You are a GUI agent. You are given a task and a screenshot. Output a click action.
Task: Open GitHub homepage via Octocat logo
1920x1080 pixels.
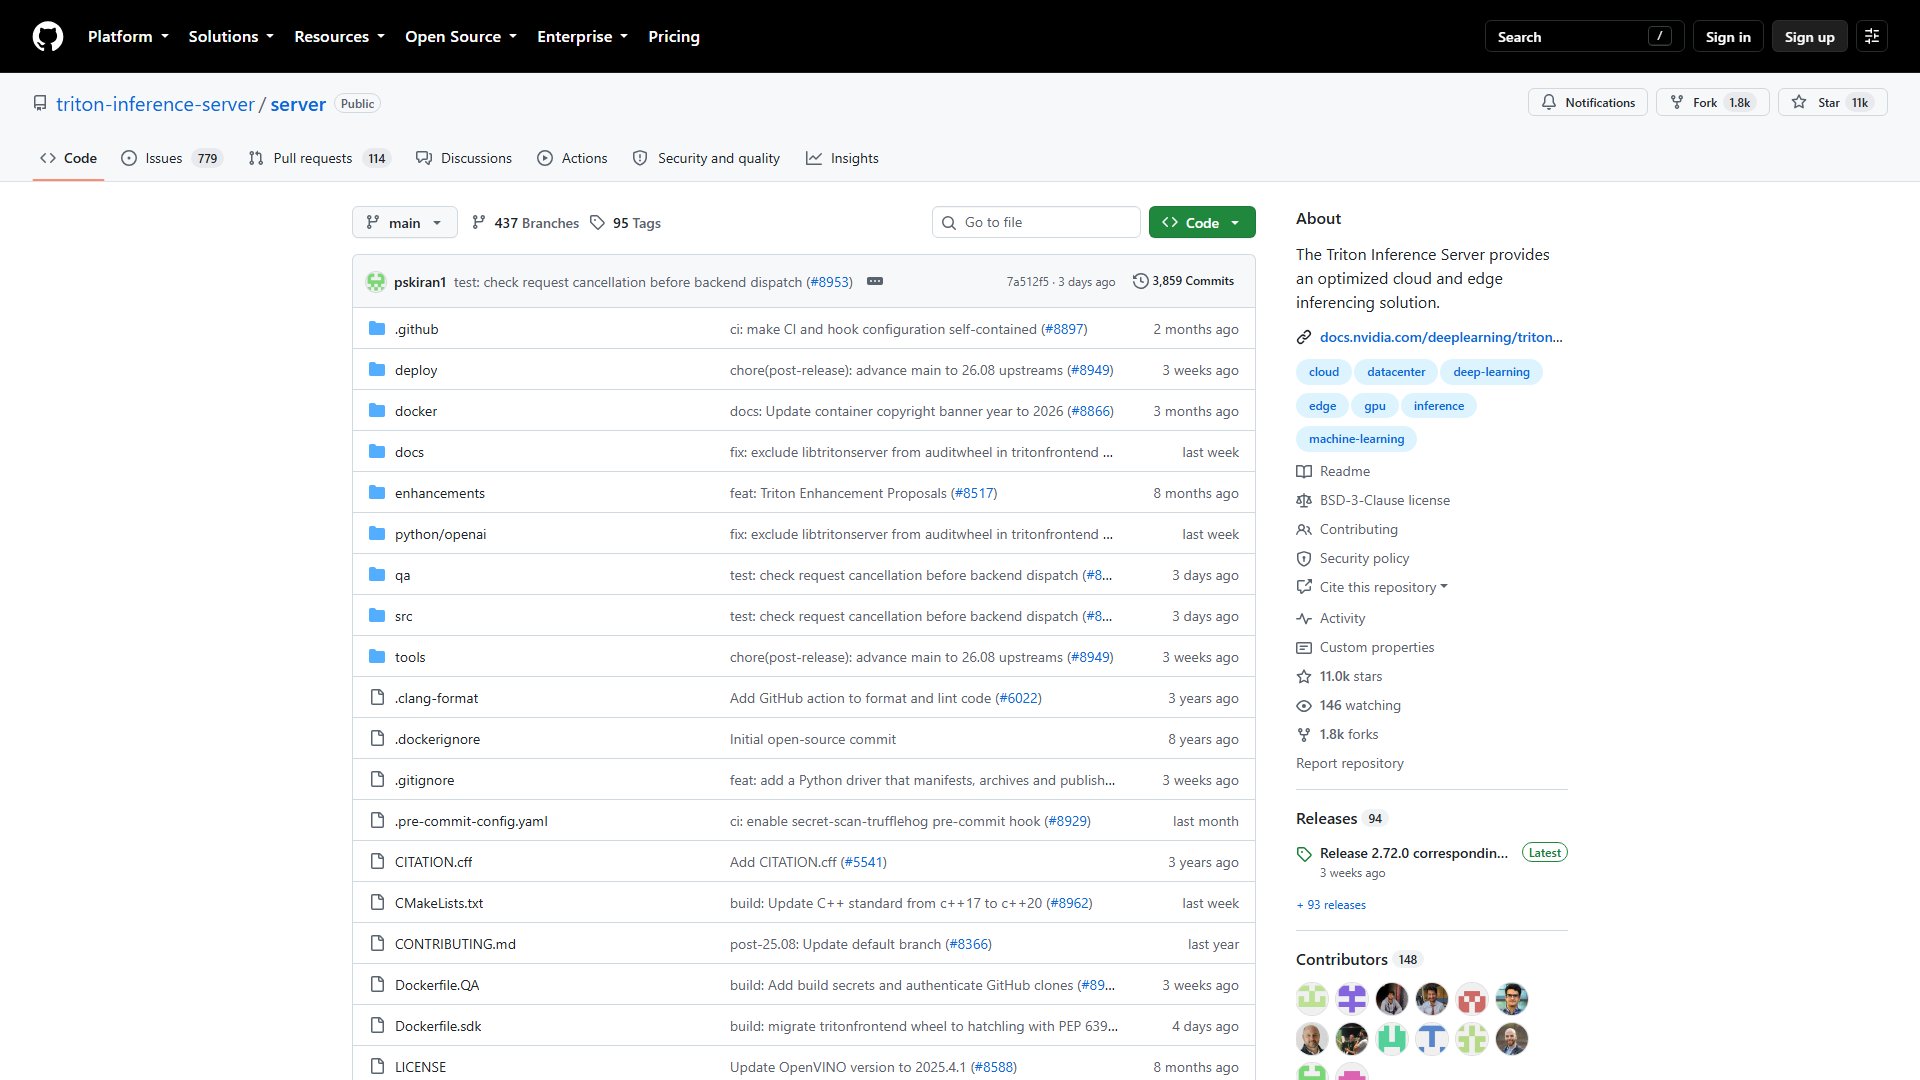pos(48,37)
